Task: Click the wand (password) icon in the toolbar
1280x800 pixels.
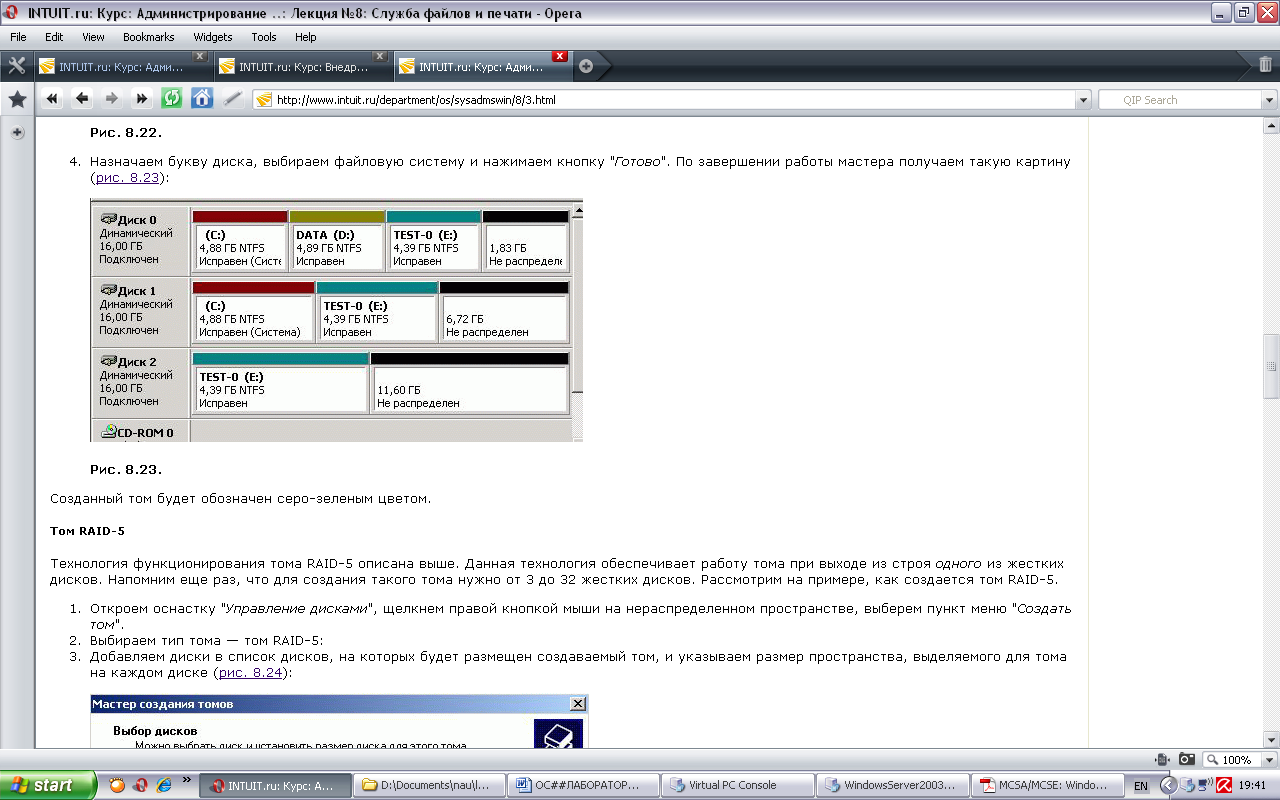Action: pos(232,98)
